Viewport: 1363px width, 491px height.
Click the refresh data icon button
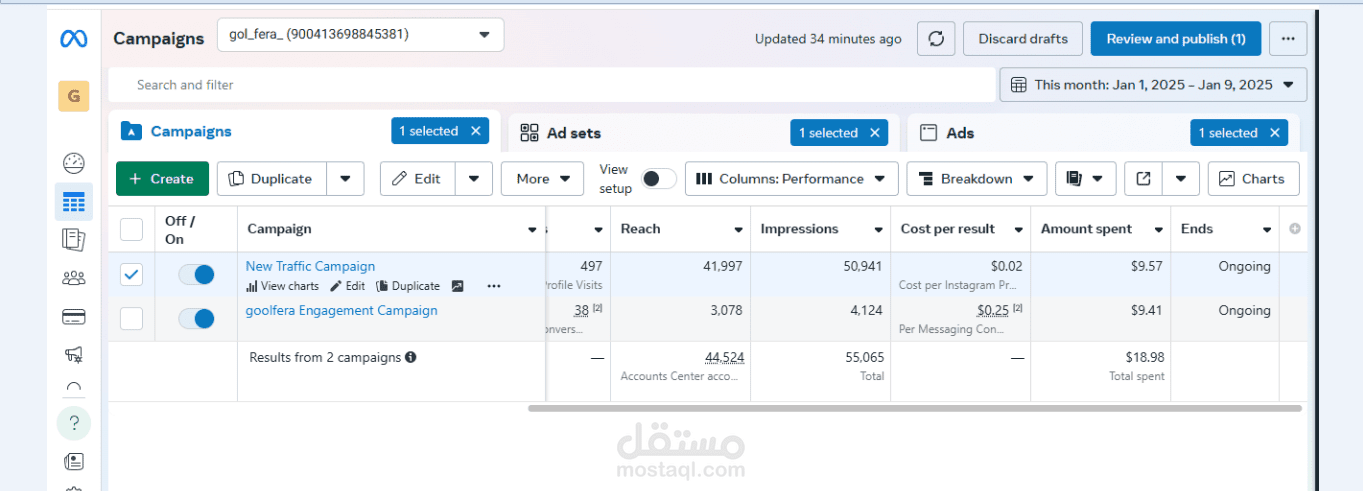pyautogui.click(x=936, y=39)
